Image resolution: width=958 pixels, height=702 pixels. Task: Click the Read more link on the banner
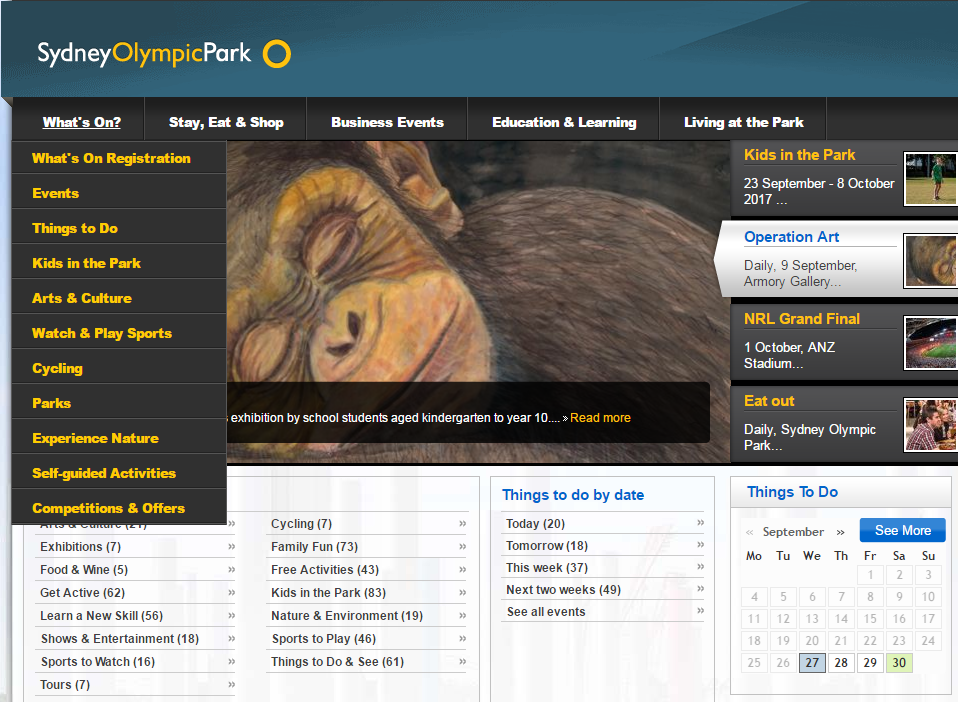[x=600, y=418]
